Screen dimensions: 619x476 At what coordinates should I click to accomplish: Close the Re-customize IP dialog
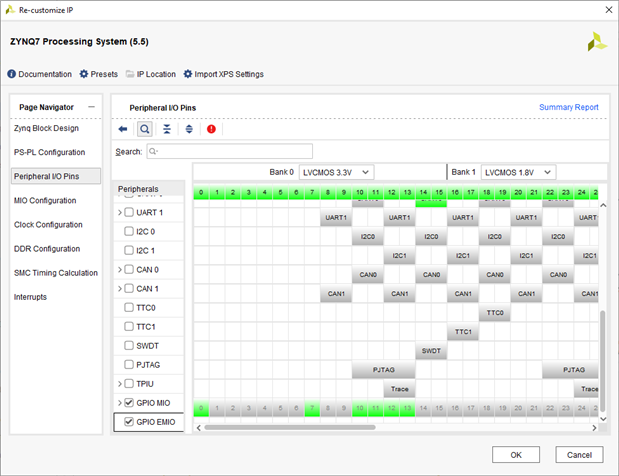point(609,10)
